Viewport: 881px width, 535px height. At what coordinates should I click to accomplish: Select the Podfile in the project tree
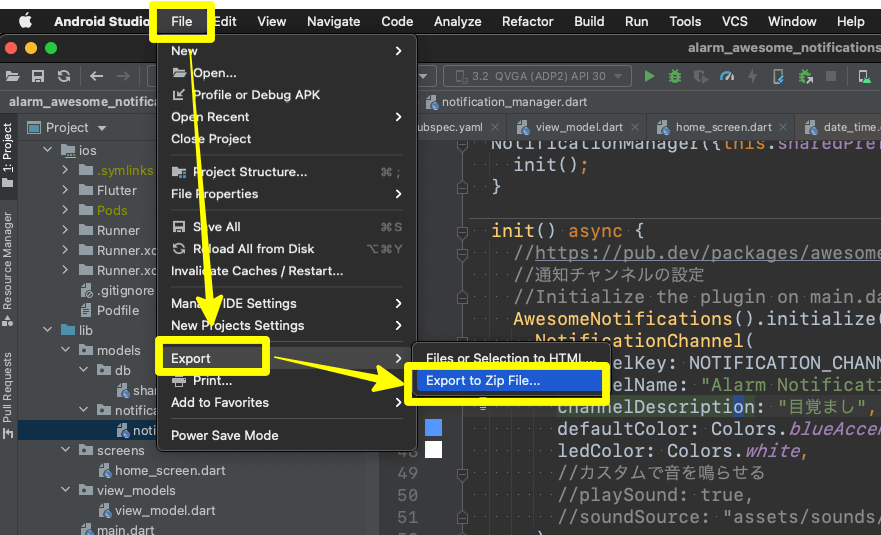point(111,310)
